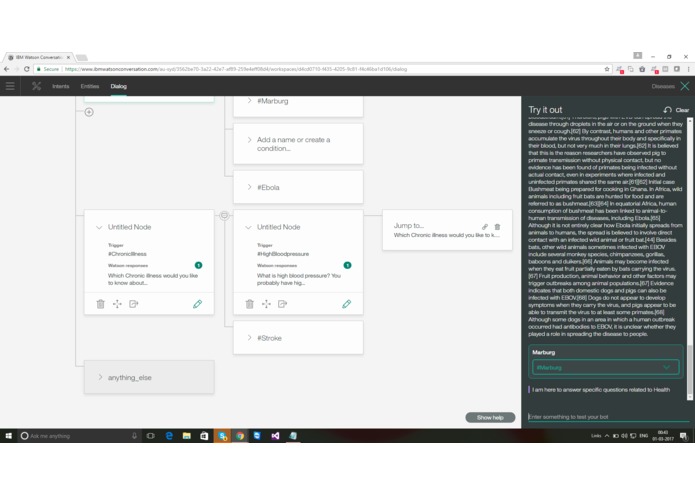Open Visual Studio from the taskbar
695x494 pixels.
coord(275,436)
